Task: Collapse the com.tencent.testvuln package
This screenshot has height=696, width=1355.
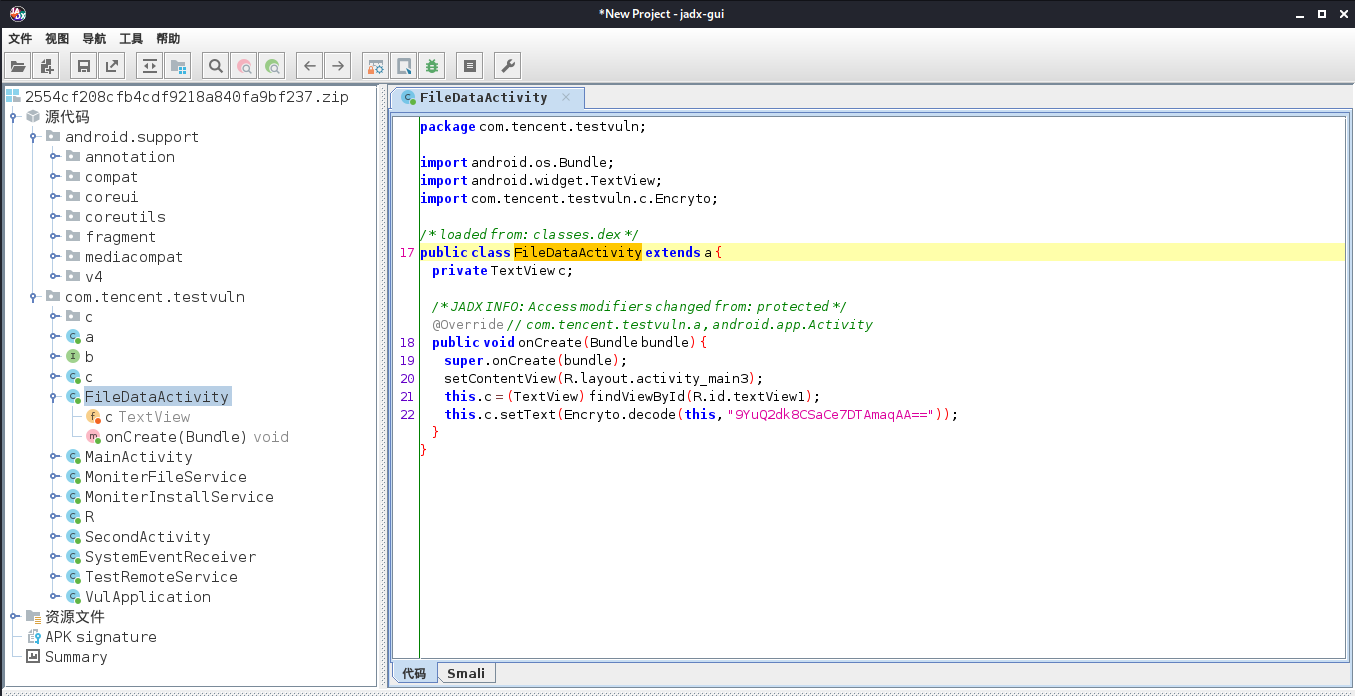Action: point(34,297)
